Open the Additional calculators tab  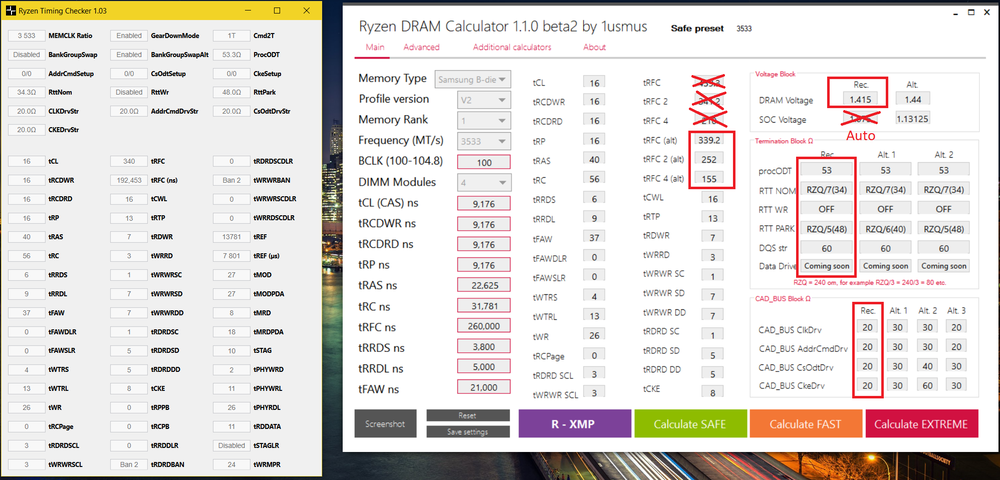tap(512, 47)
